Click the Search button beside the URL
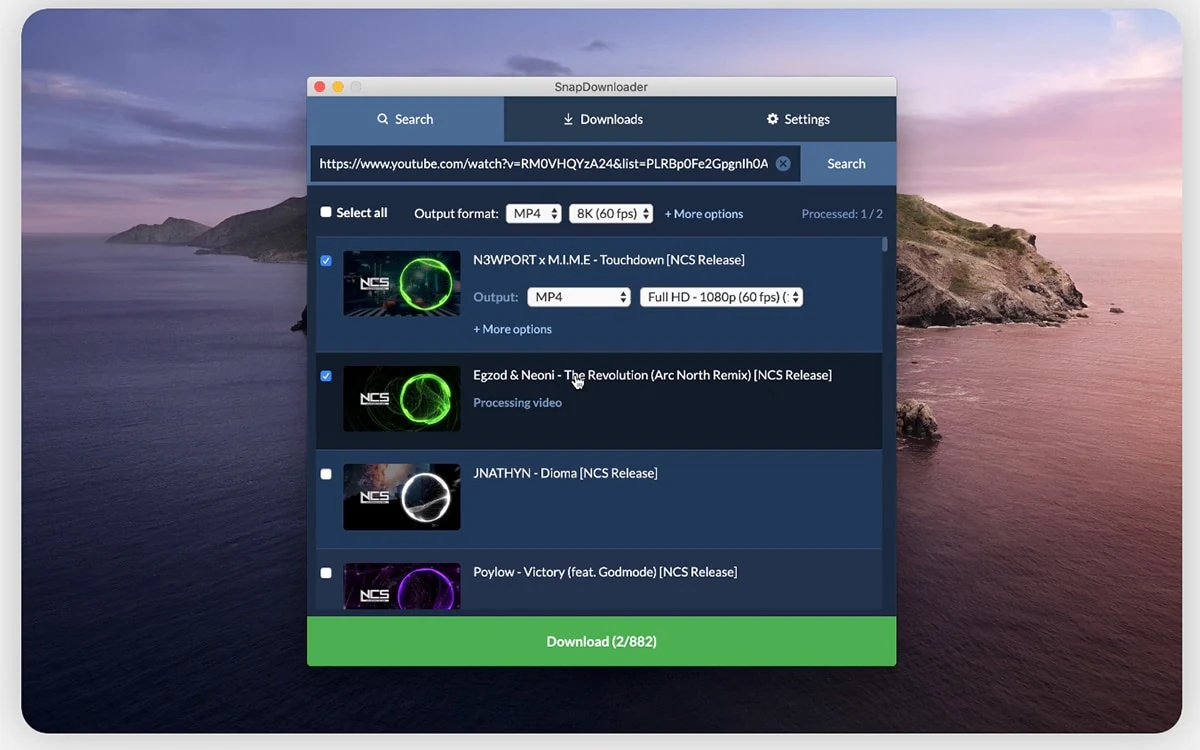Screen dimensions: 1200x750 click(x=846, y=164)
